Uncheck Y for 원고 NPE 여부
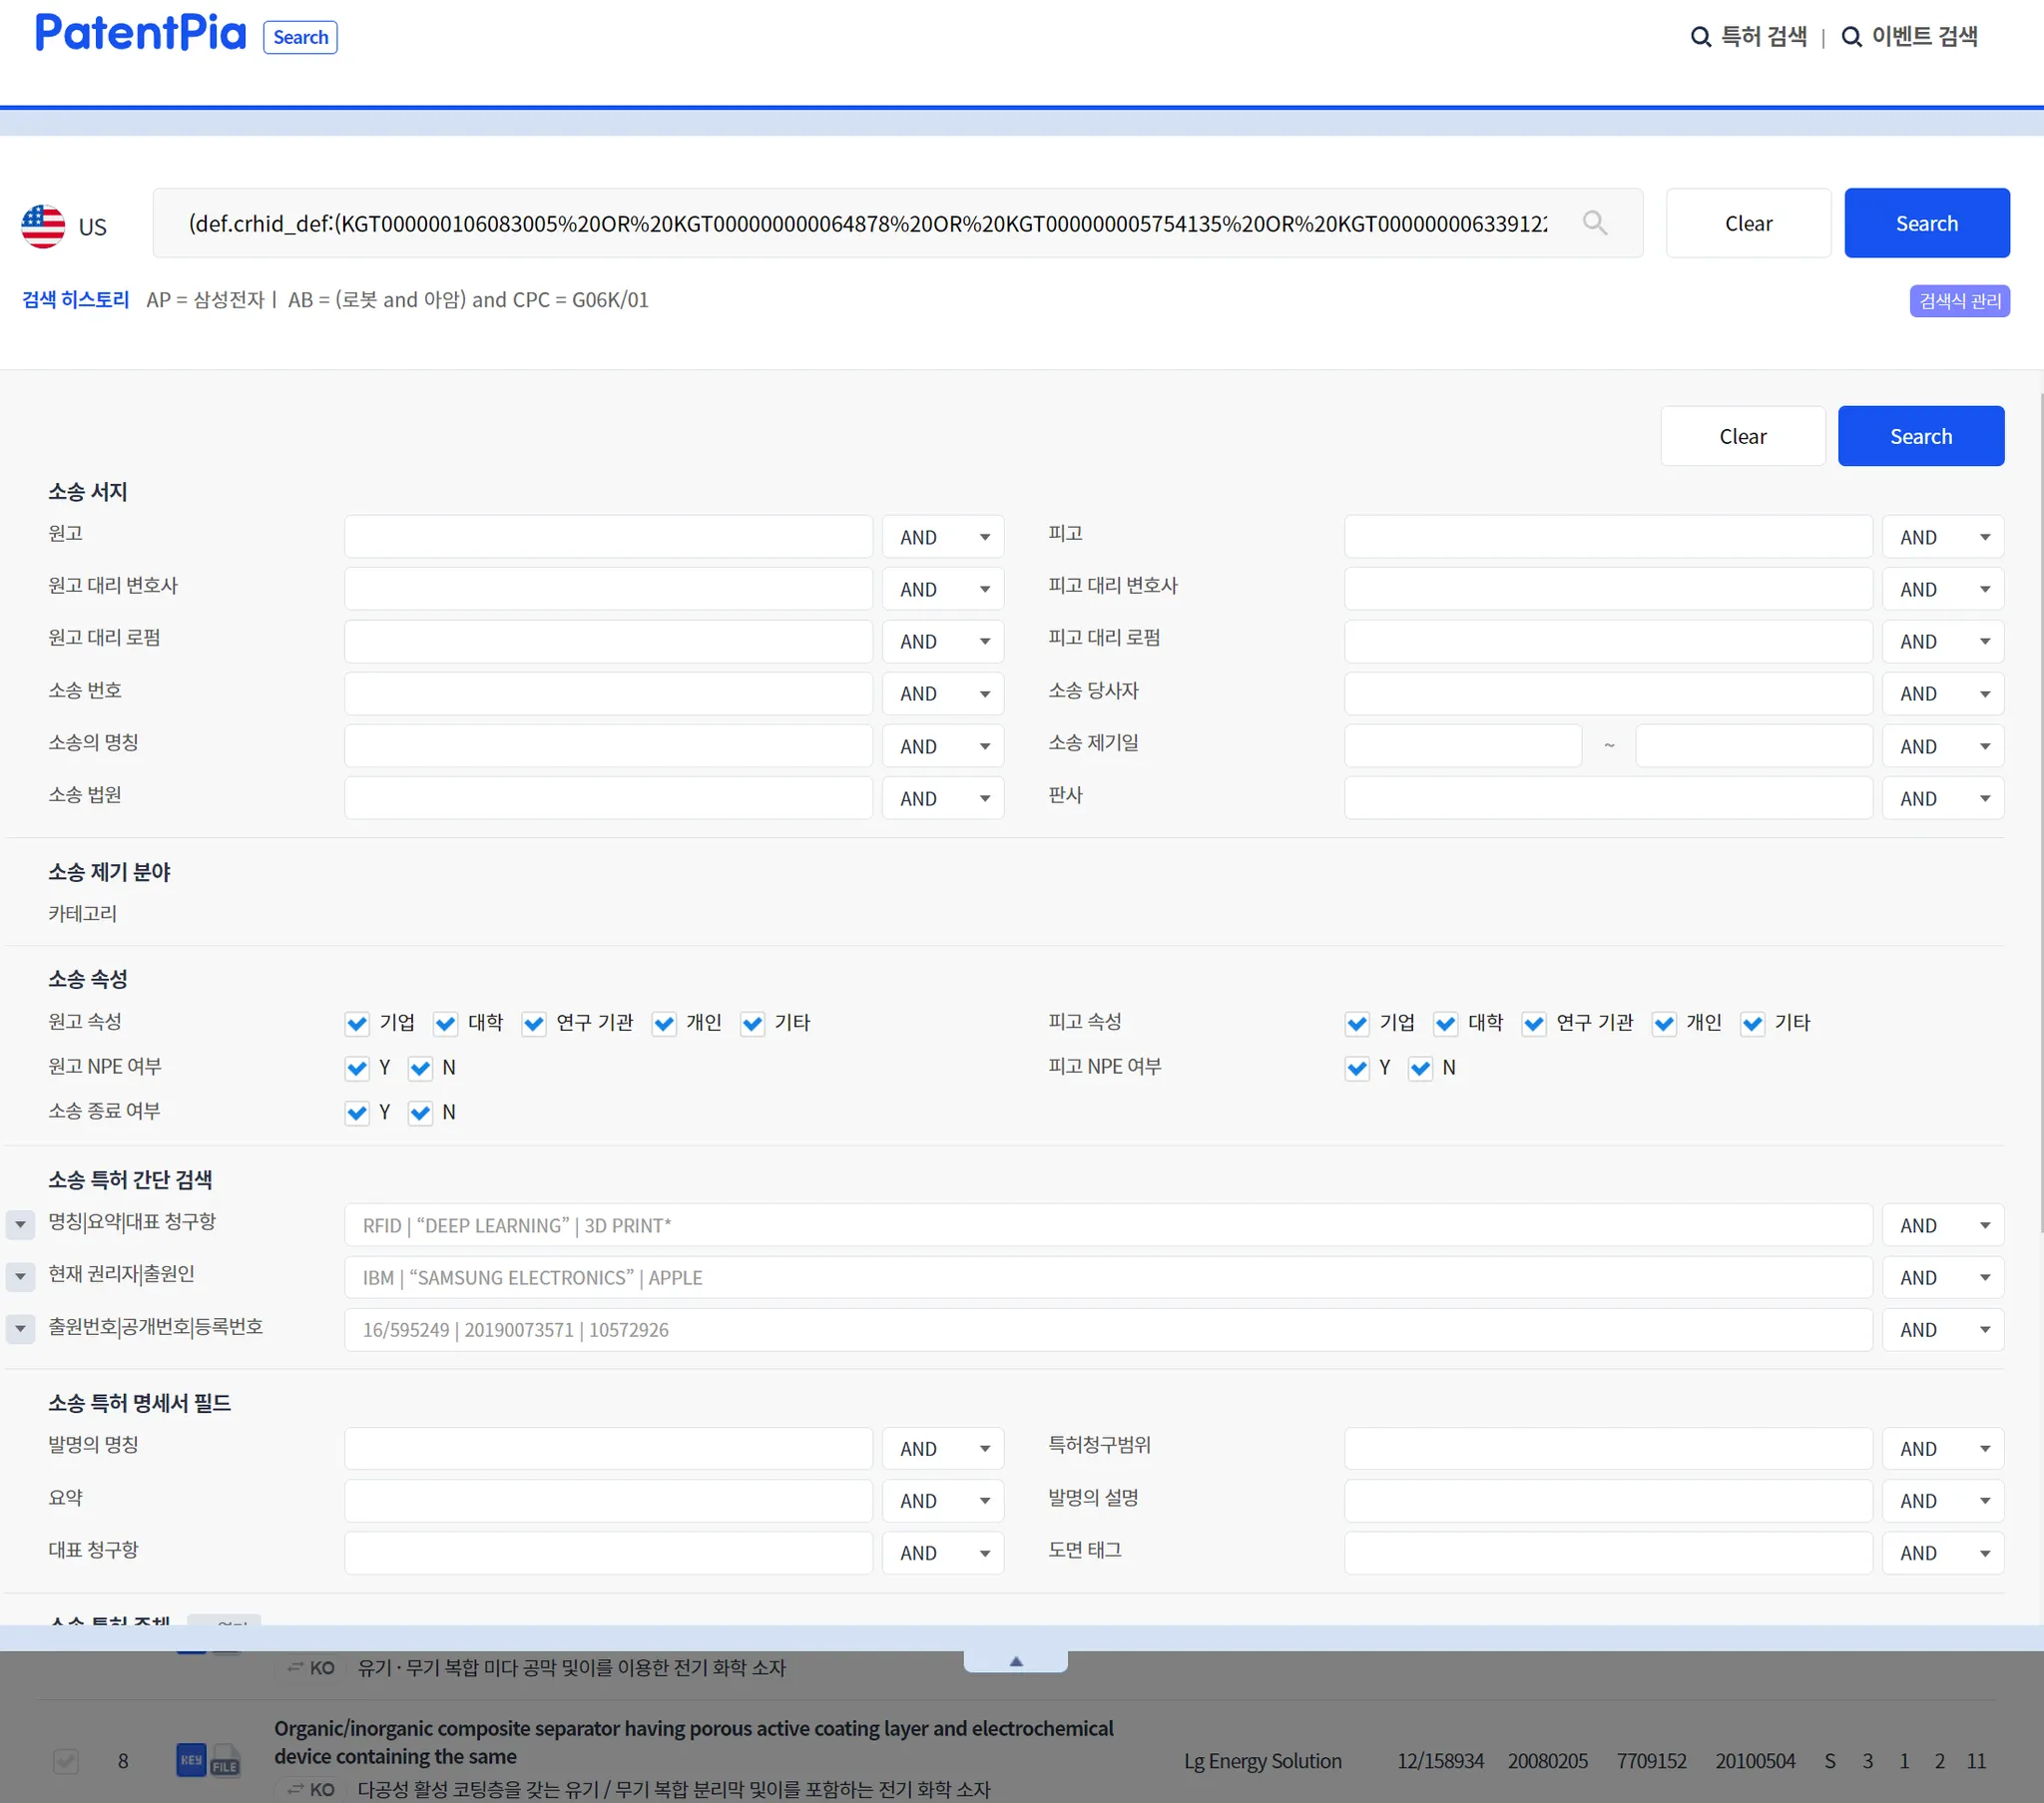The image size is (2044, 1803). 357,1068
